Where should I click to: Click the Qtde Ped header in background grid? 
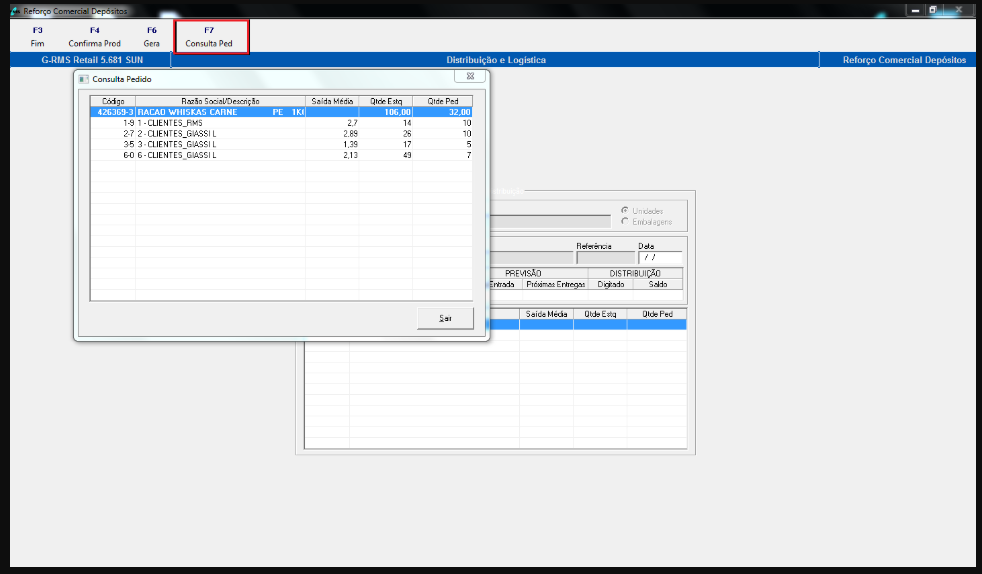click(657, 314)
